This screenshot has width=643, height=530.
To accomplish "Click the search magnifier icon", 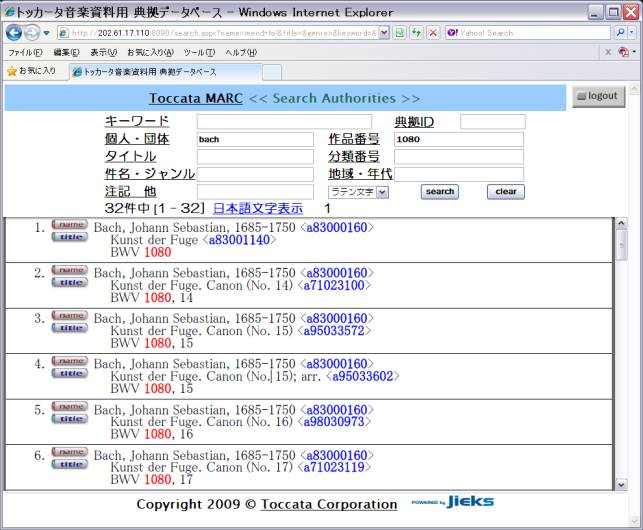I will (x=620, y=32).
